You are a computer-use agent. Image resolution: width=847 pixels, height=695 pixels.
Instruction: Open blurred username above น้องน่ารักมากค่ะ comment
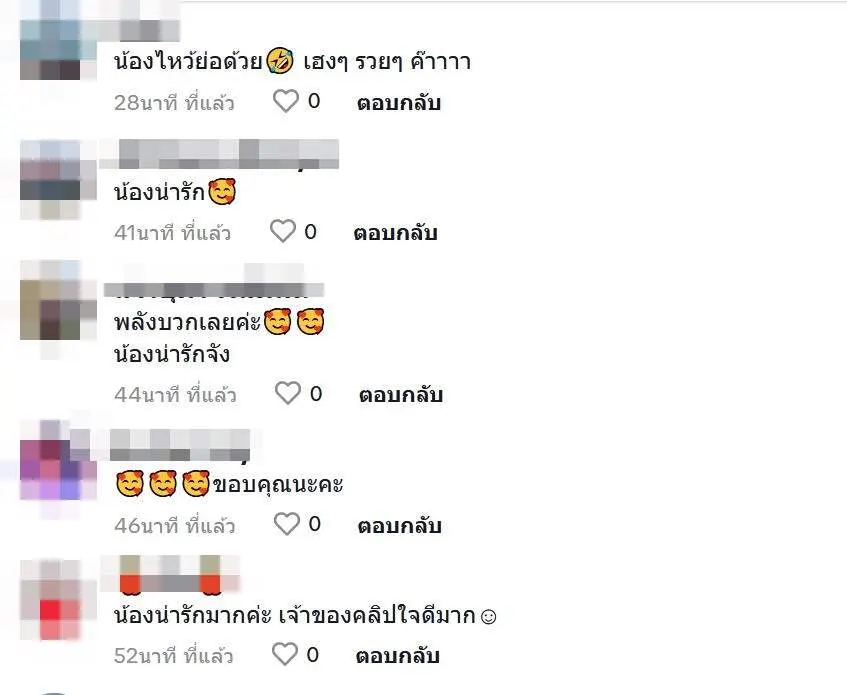point(171,574)
